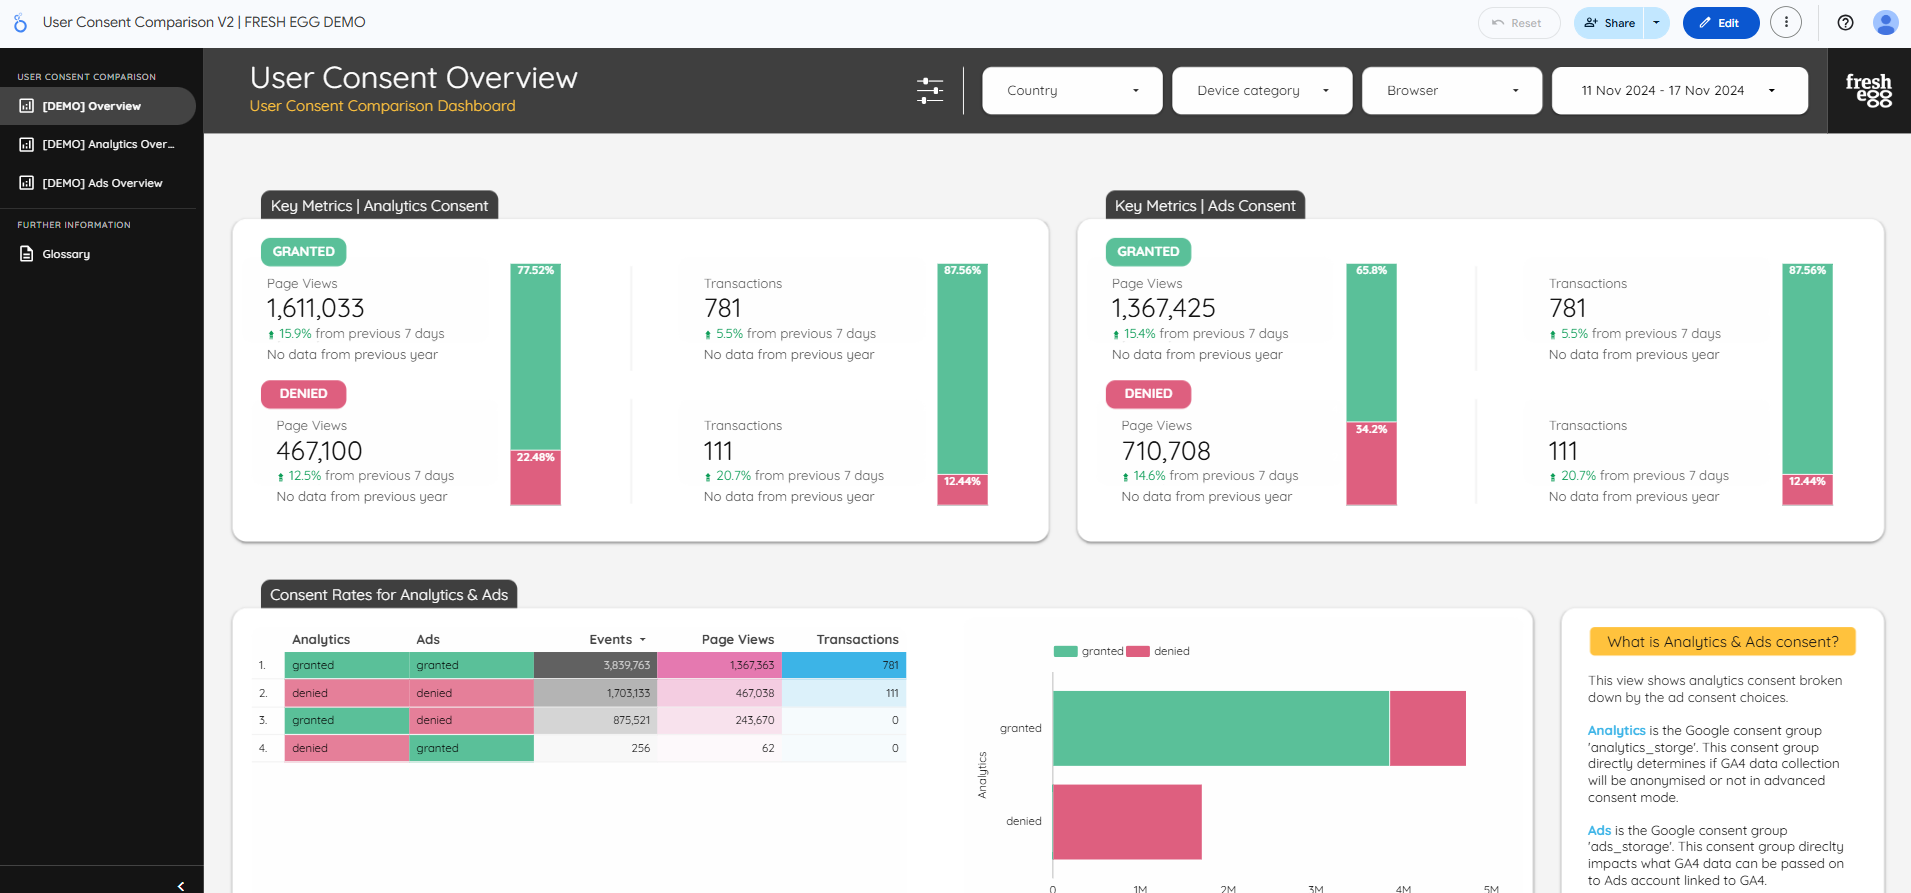Go to the [DEMO] Ads Overview page
Viewport: 1911px width, 893px height.
coord(101,183)
